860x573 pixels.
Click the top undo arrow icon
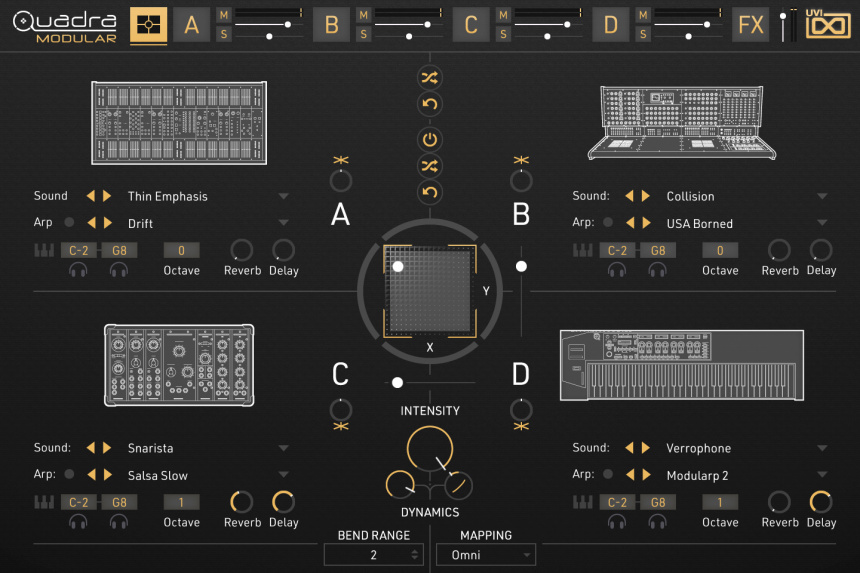pos(429,104)
